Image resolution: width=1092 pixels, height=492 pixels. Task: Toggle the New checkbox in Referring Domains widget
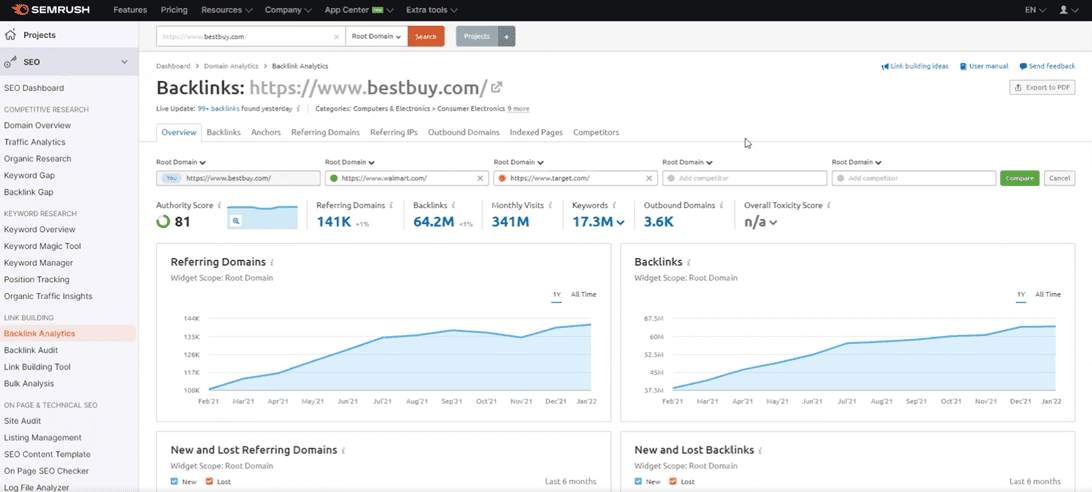(176, 482)
